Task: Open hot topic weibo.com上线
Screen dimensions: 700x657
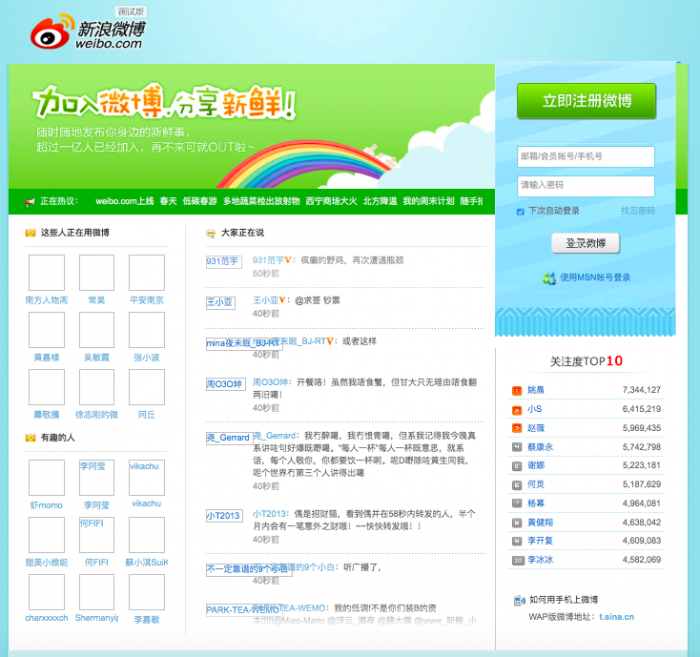Action: tap(125, 201)
